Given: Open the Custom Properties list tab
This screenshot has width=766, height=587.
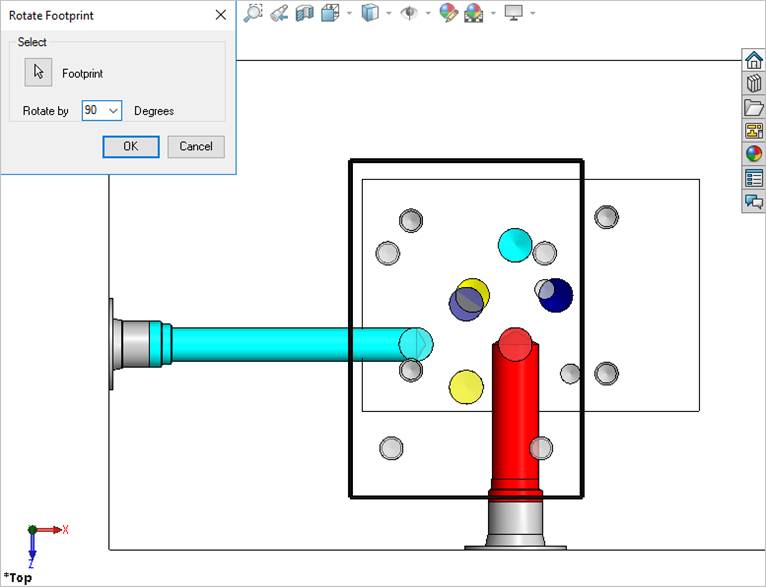Looking at the screenshot, I should pos(754,178).
